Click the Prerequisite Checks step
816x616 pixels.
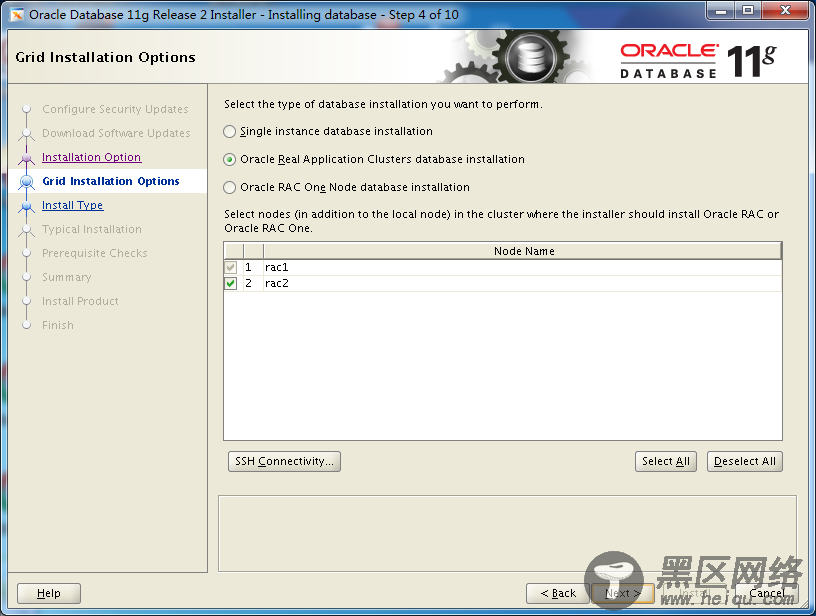pos(95,253)
